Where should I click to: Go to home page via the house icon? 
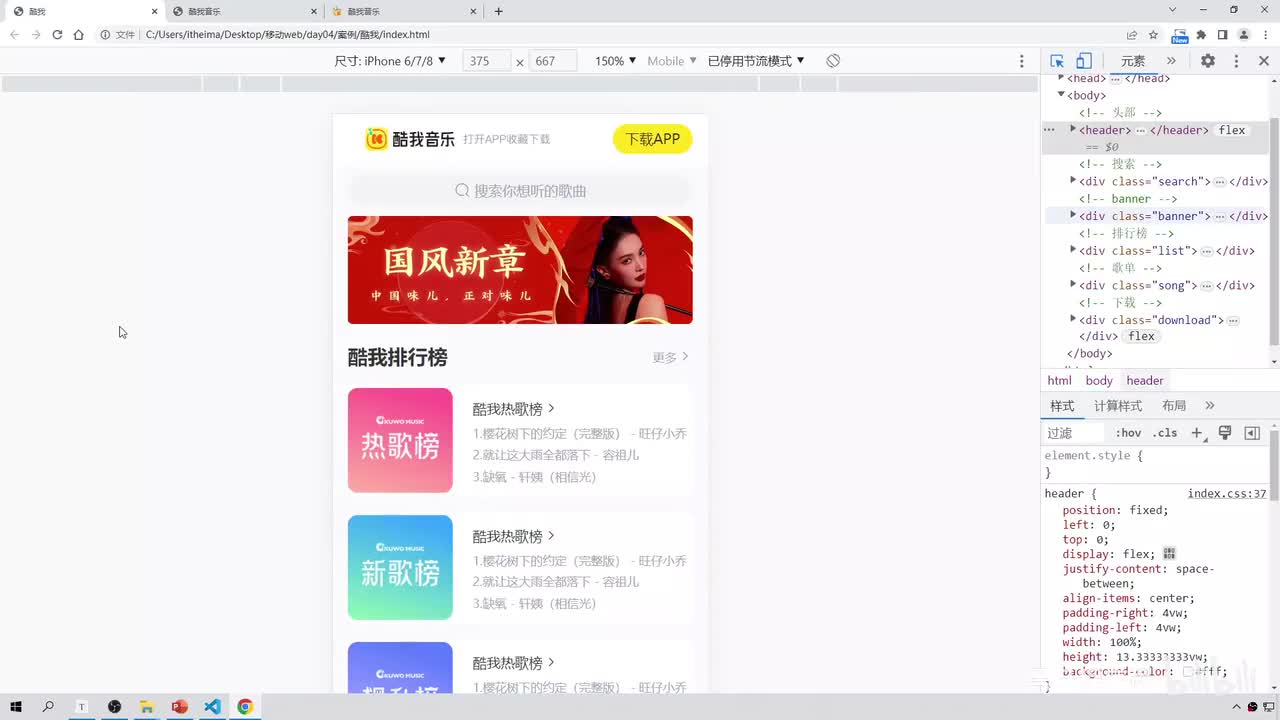tap(78, 35)
